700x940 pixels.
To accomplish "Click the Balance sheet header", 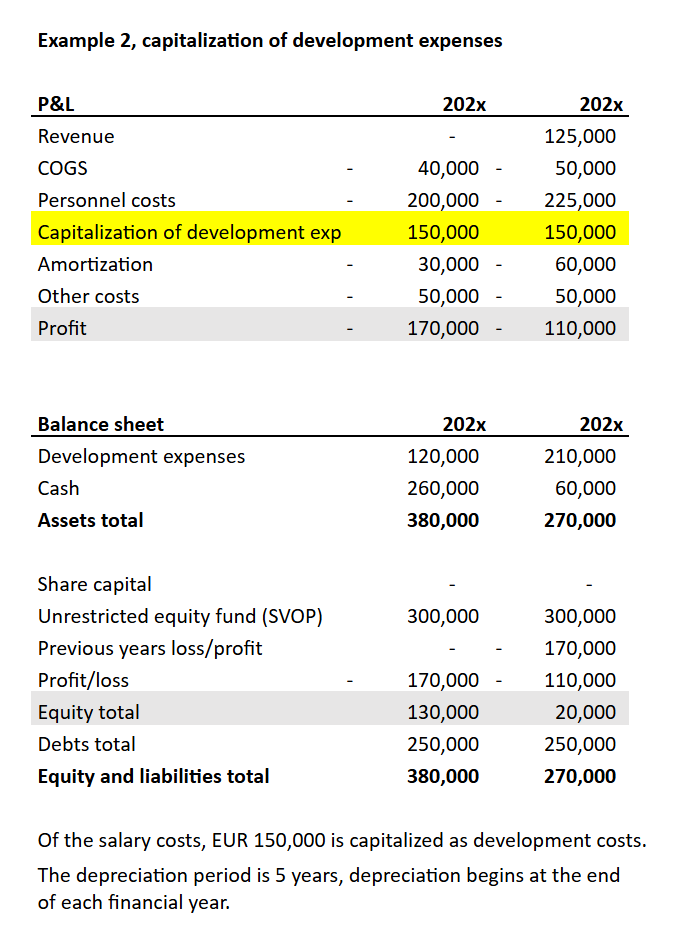I will pos(100,424).
